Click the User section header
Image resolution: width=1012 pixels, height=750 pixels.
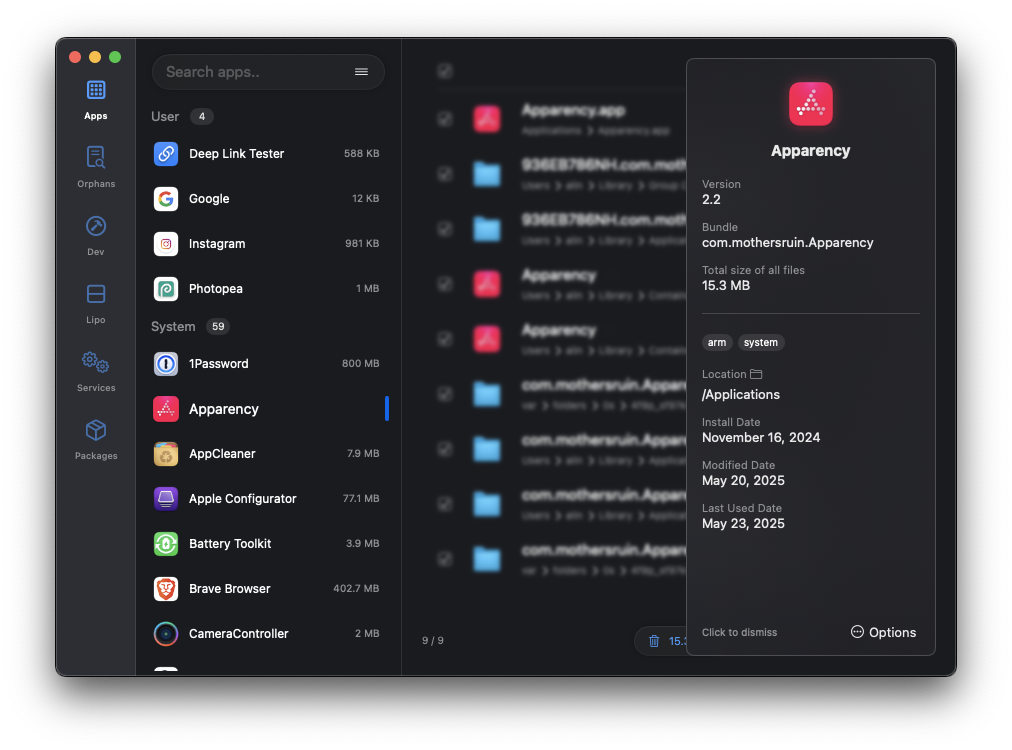(165, 117)
